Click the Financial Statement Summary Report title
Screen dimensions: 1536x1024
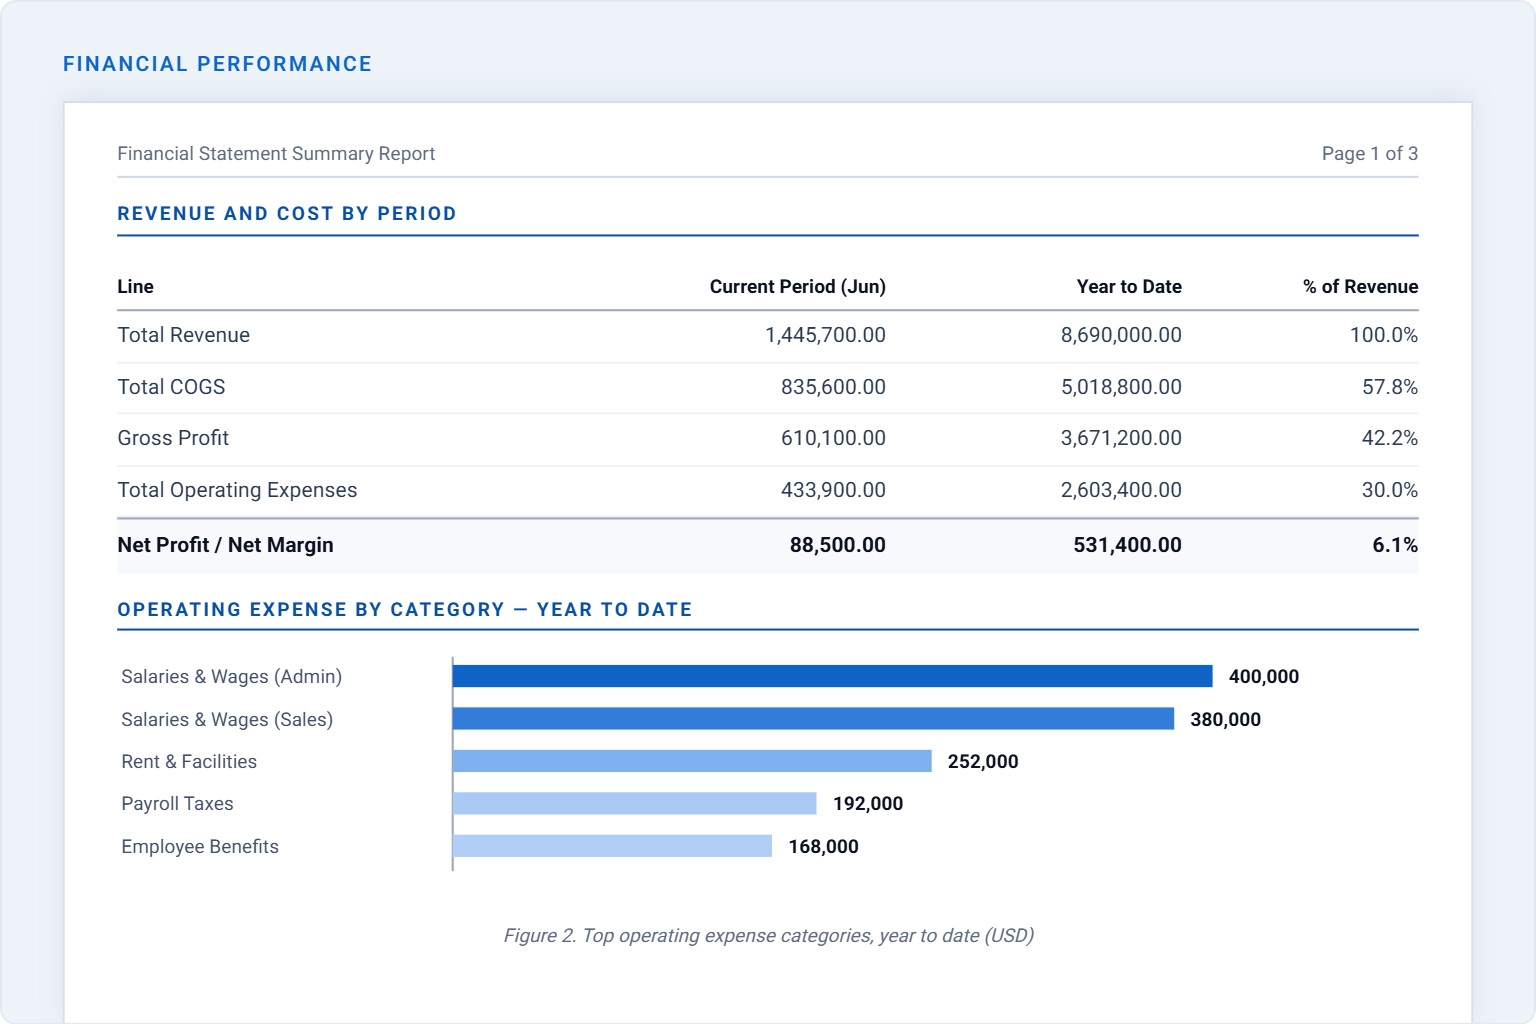click(276, 154)
